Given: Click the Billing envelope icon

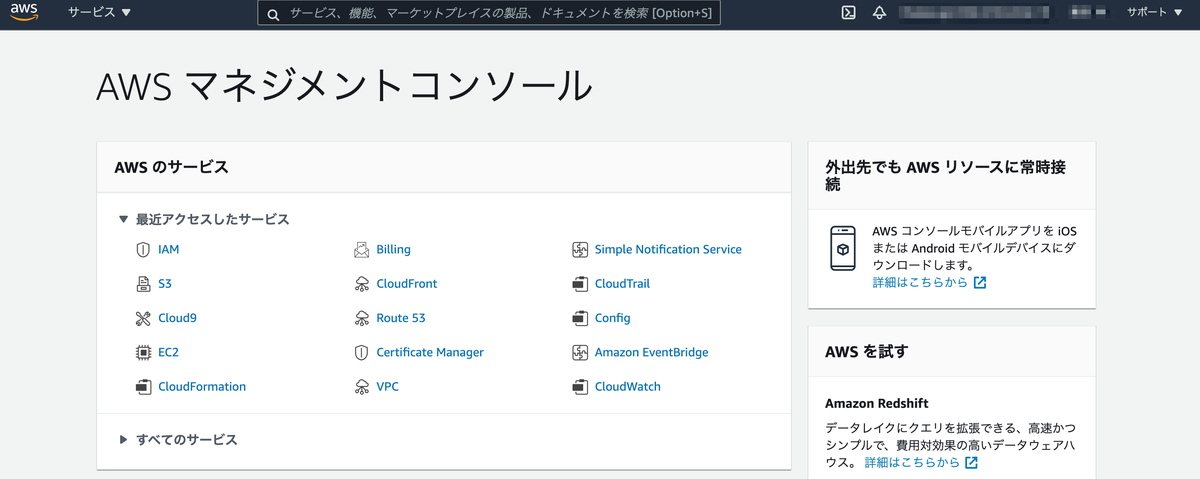Looking at the screenshot, I should click(x=361, y=249).
